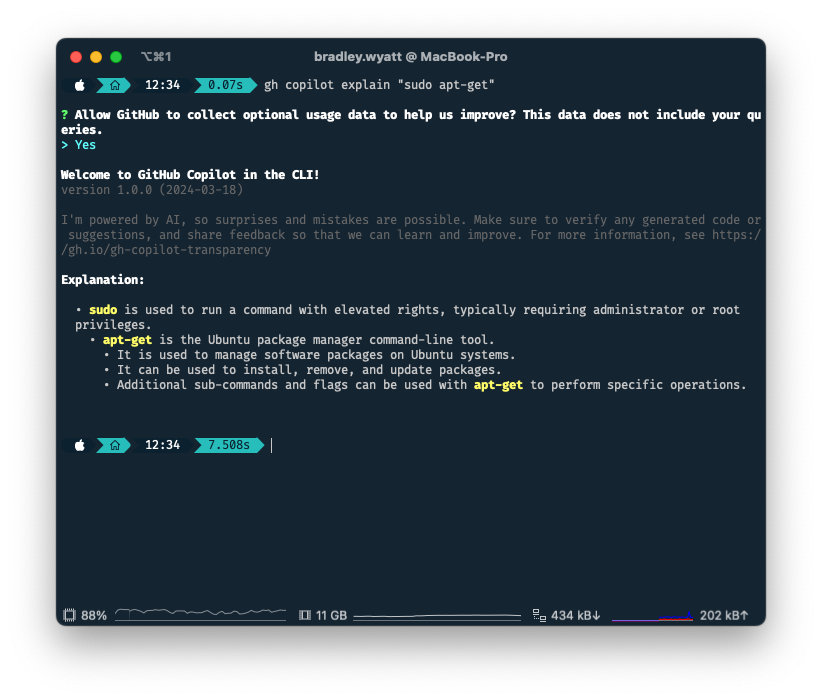This screenshot has width=822, height=700.
Task: Select the Yes answer line
Action: (x=79, y=145)
